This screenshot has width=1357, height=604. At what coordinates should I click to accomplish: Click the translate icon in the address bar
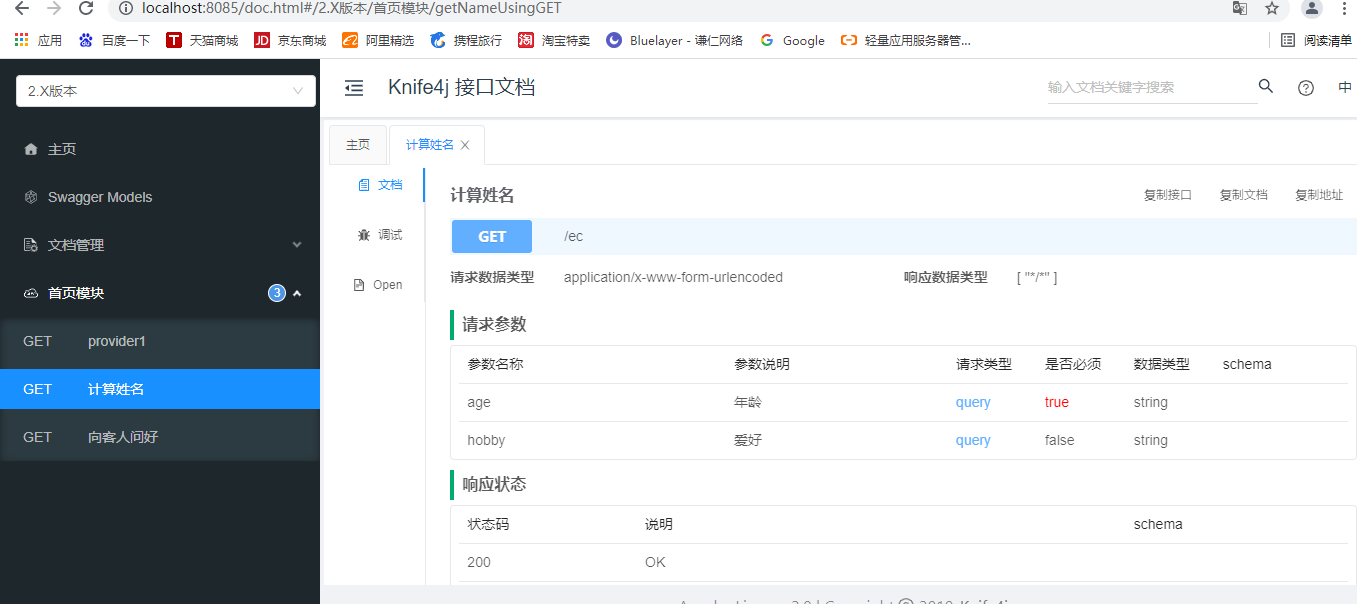coord(1240,8)
